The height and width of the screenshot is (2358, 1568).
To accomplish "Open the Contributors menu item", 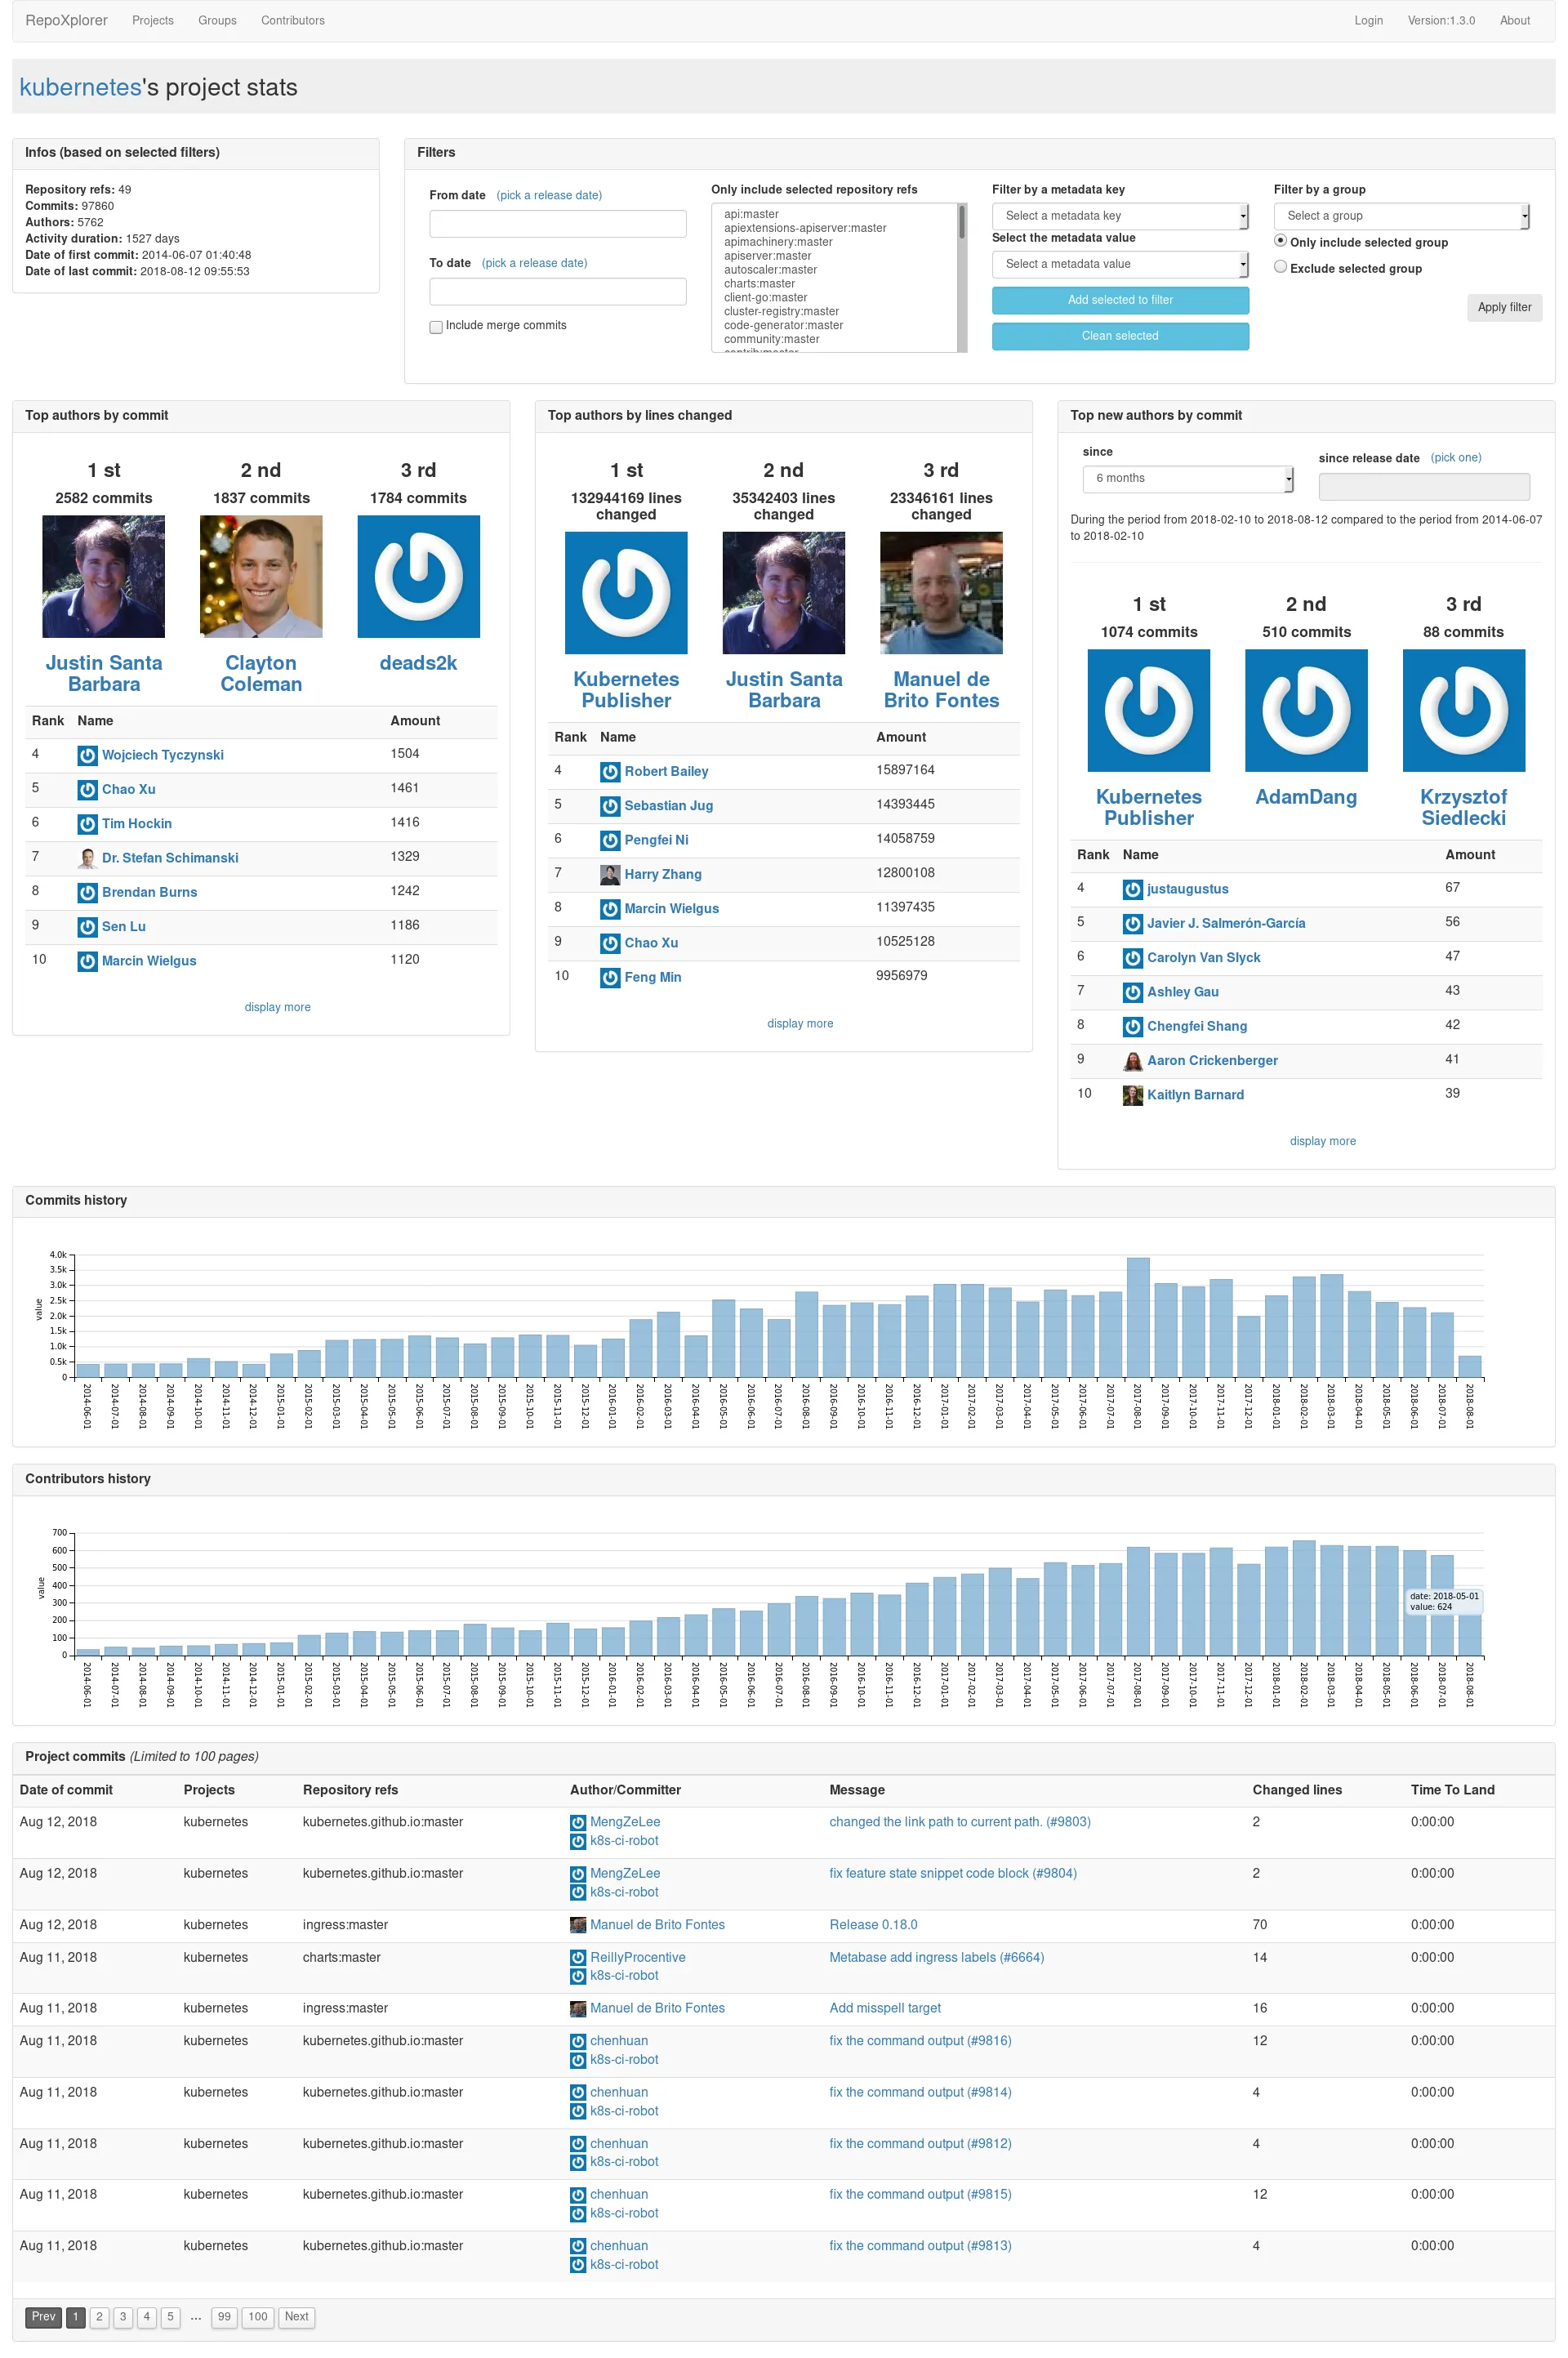I will (x=292, y=20).
